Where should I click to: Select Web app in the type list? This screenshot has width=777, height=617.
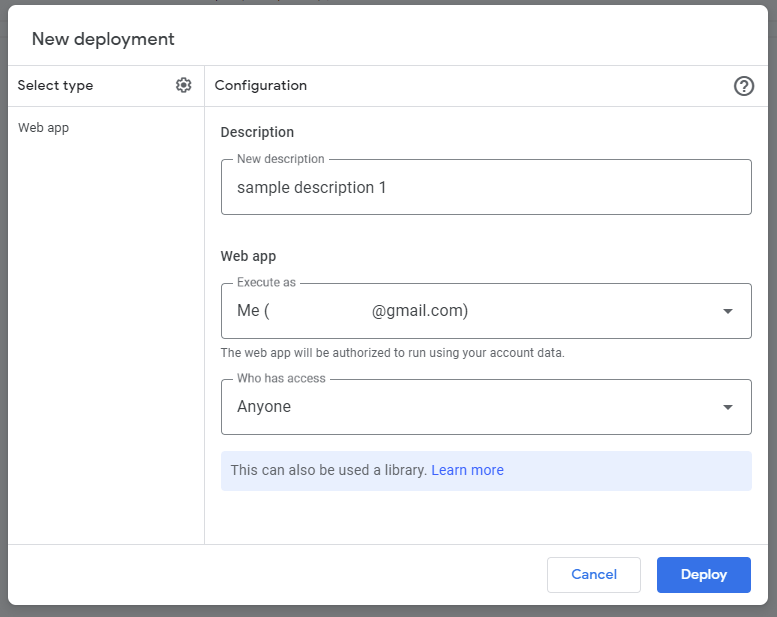(x=43, y=128)
